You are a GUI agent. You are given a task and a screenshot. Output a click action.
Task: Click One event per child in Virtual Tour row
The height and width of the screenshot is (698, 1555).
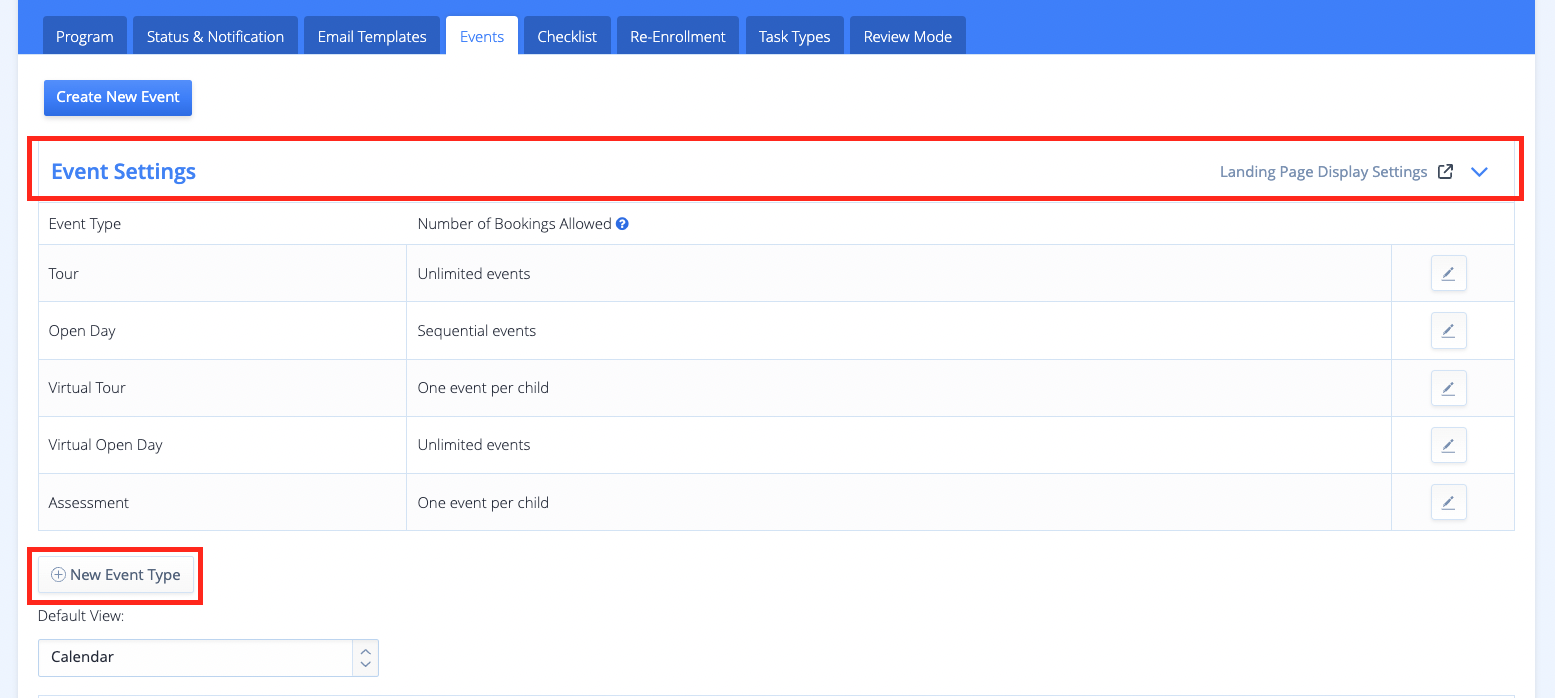tap(483, 388)
